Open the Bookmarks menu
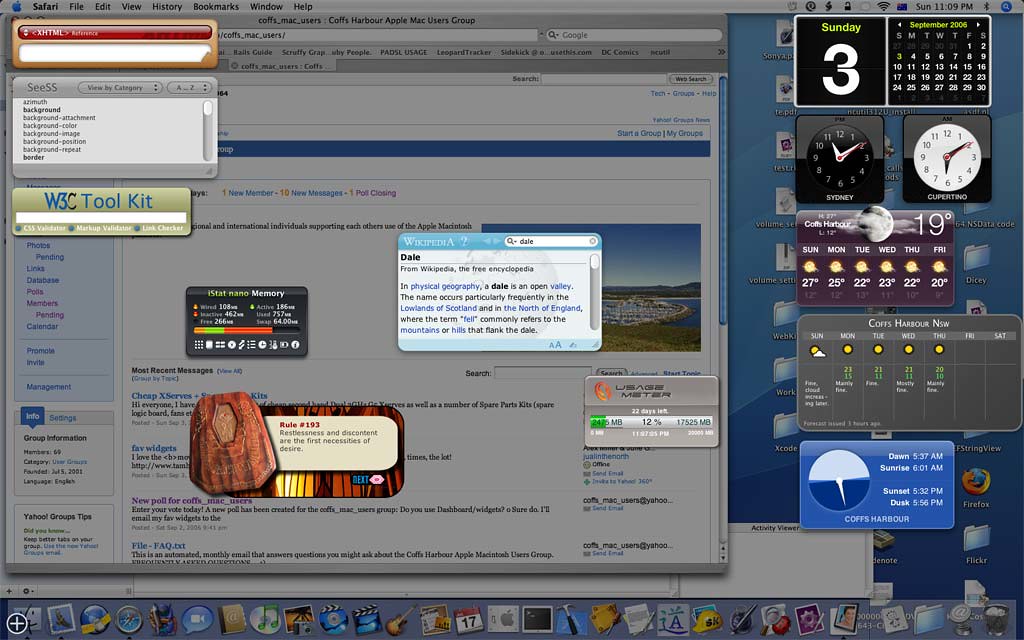The height and width of the screenshot is (640, 1024). click(x=216, y=7)
